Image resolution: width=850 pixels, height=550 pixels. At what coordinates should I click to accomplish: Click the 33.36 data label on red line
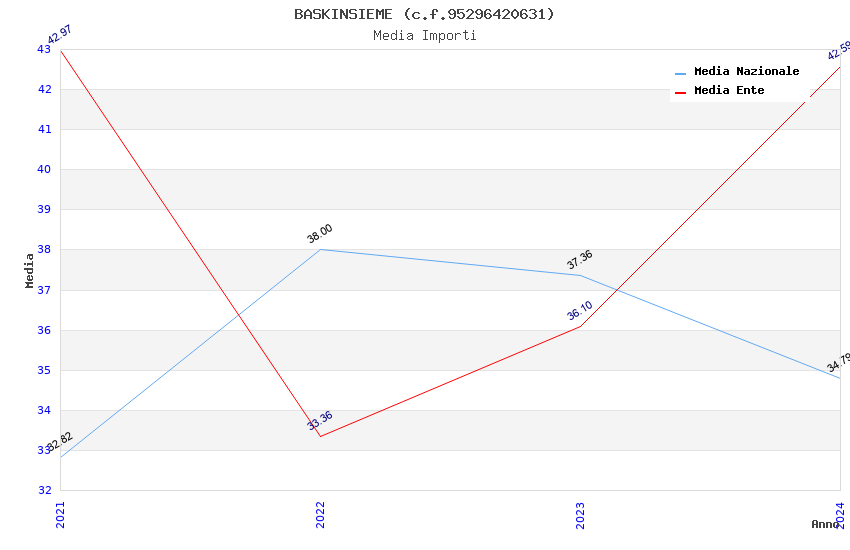click(x=320, y=421)
